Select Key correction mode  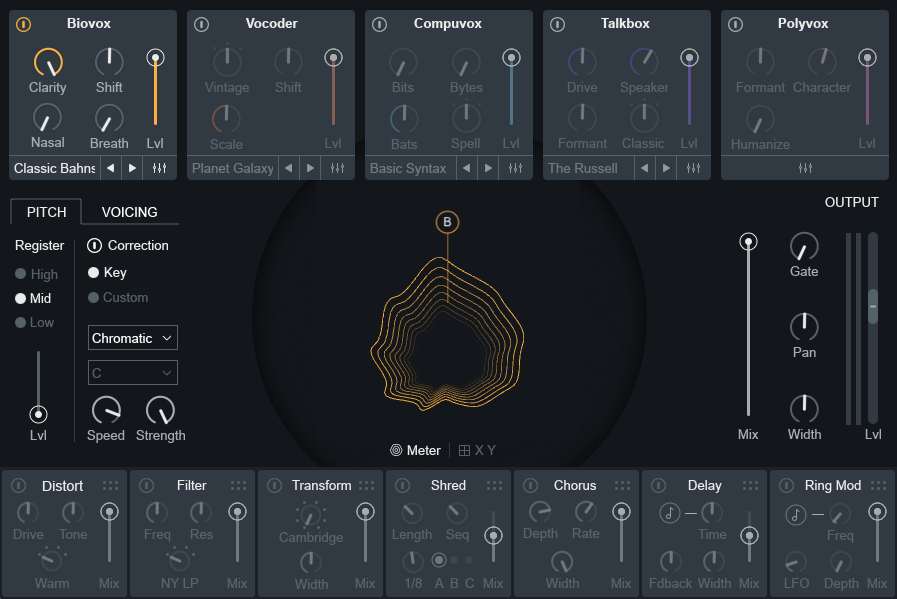107,272
